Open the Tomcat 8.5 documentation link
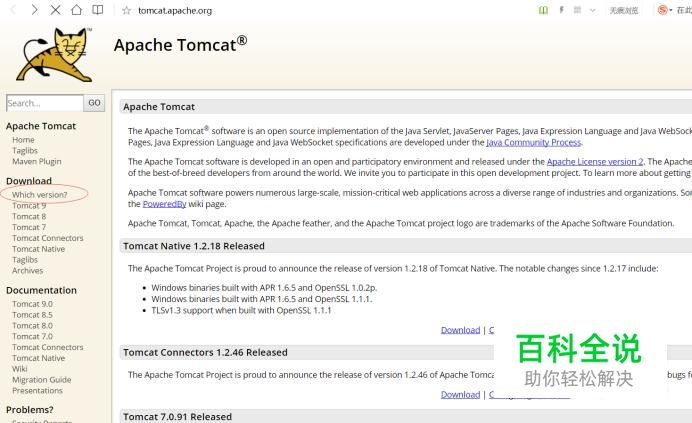 click(x=32, y=315)
